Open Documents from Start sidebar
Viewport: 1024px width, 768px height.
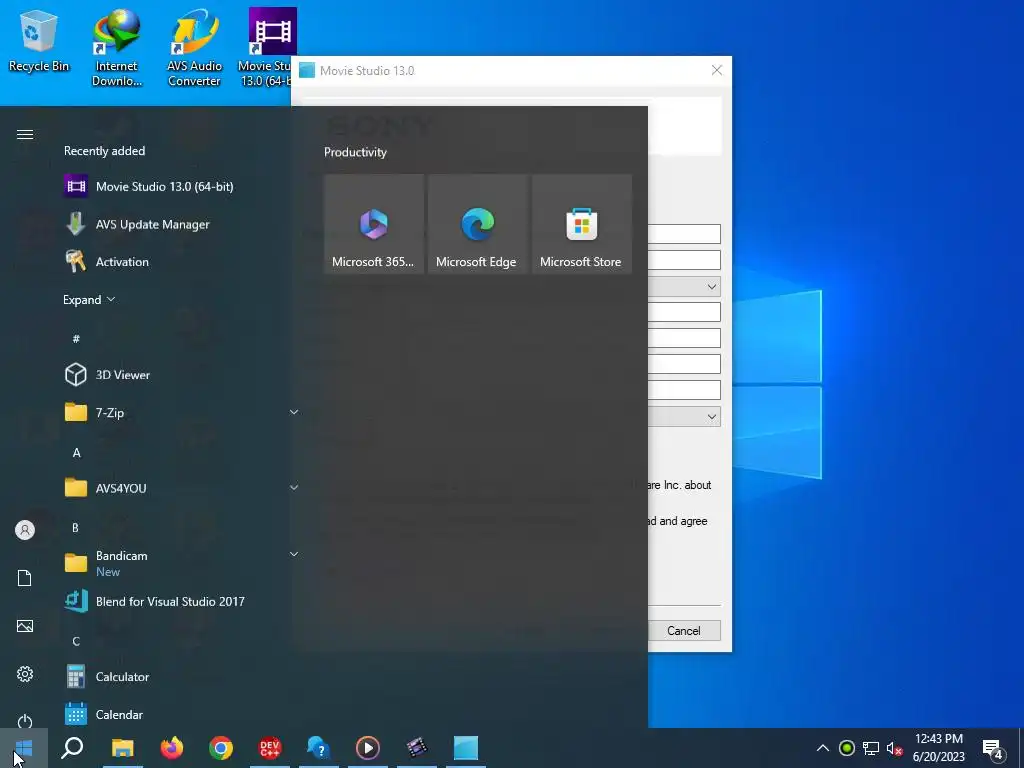point(25,578)
